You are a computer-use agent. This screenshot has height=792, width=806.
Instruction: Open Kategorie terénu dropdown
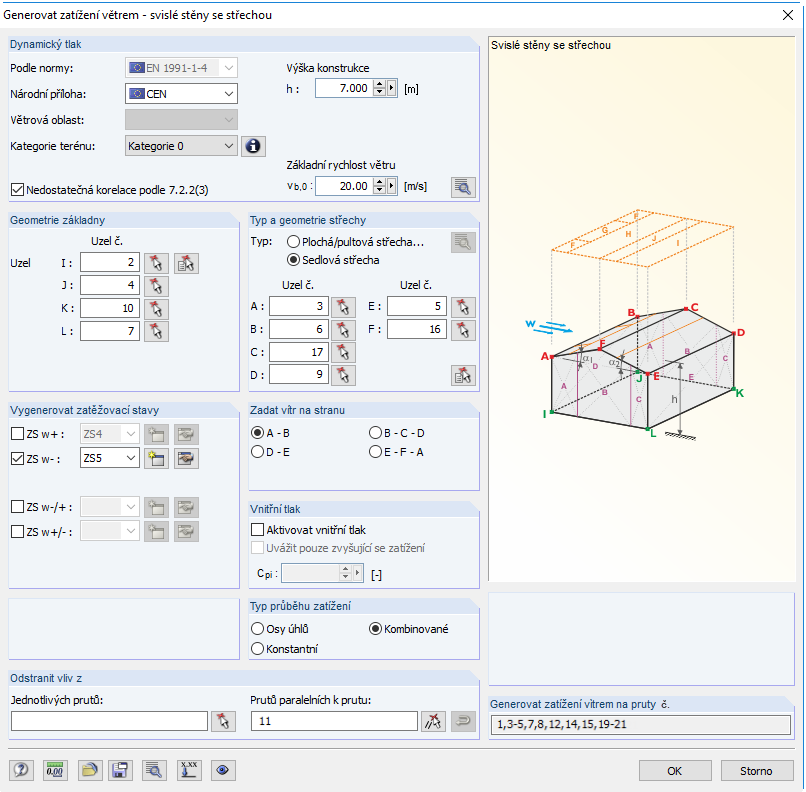point(181,146)
